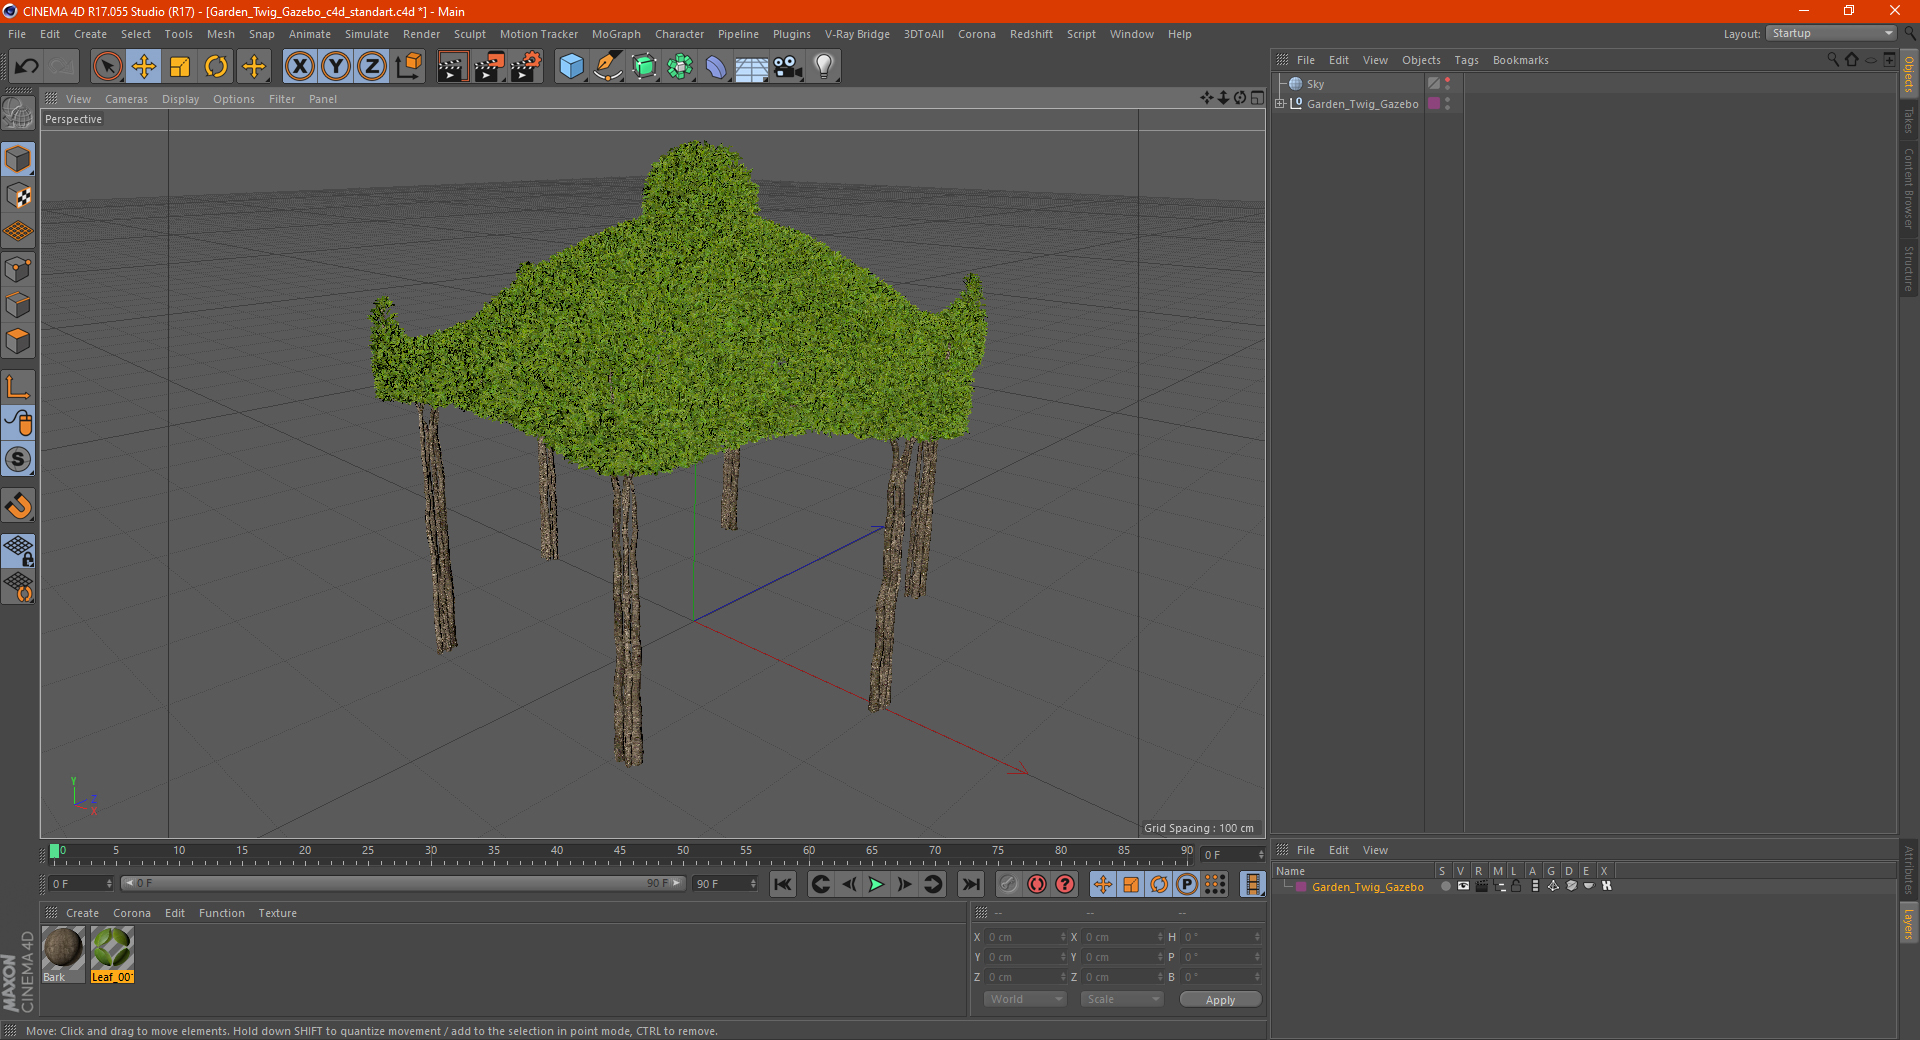Toggle Garden_Twig_Gazebo visibility dots
Screen dimensions: 1920x1040
[x=1447, y=104]
